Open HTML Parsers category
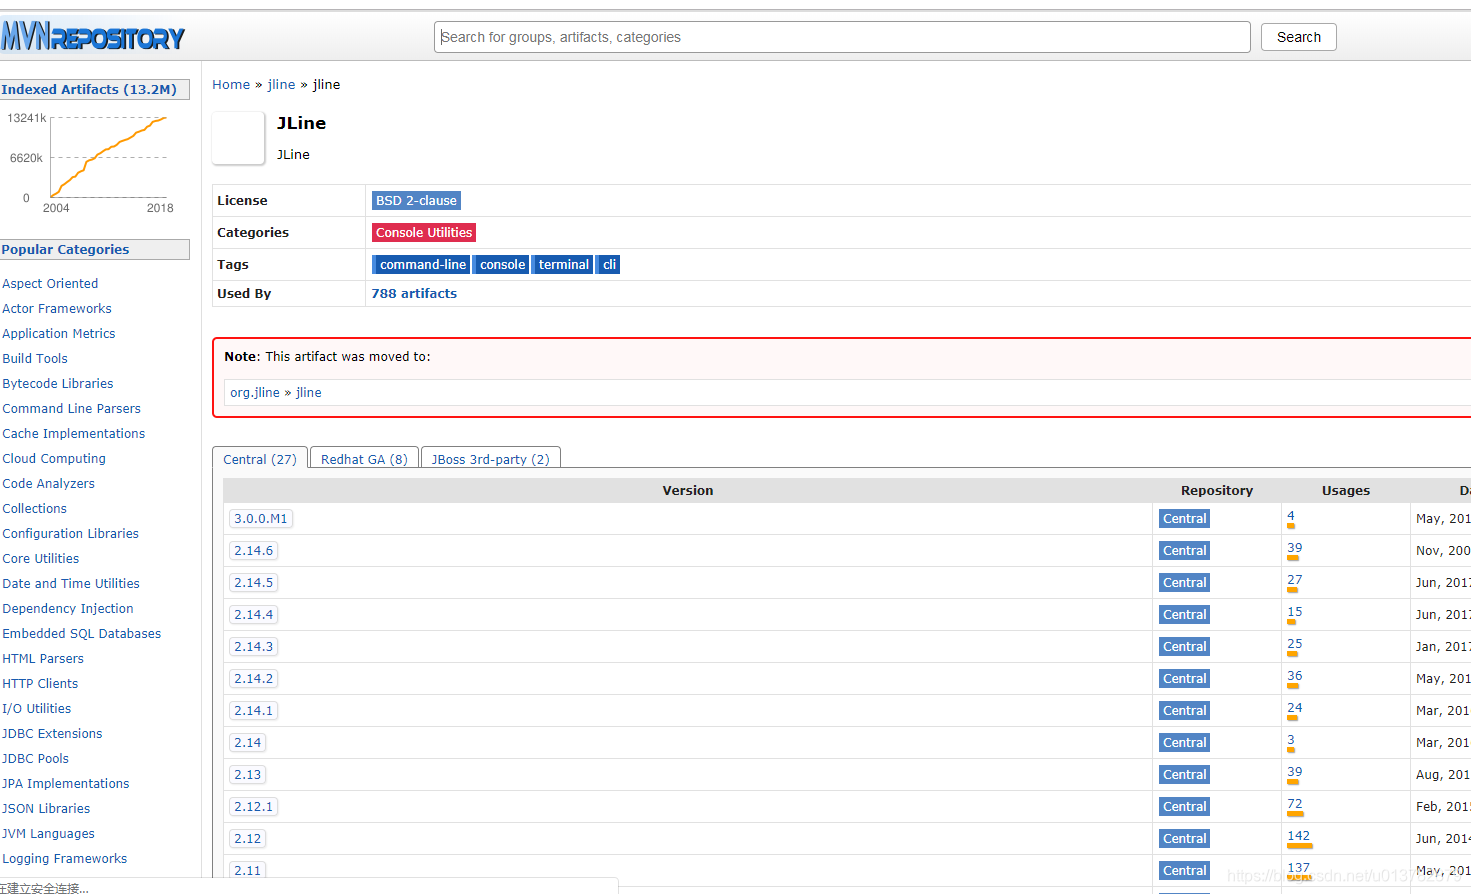The width and height of the screenshot is (1471, 894). (43, 659)
